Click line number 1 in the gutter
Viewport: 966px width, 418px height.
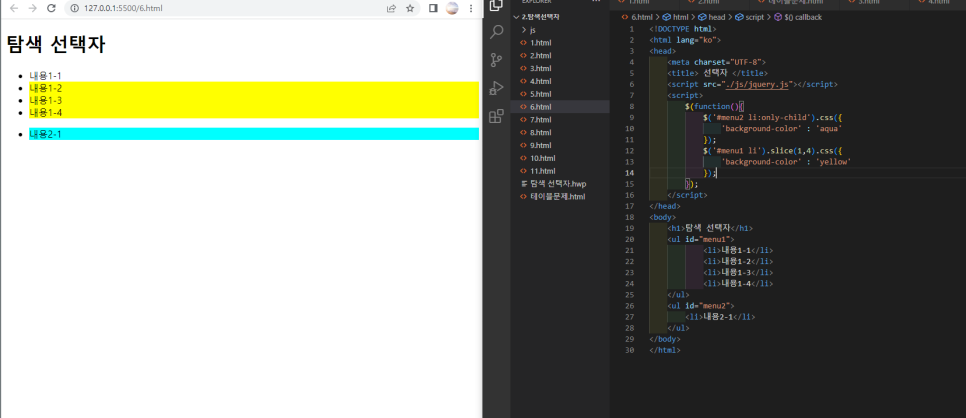point(631,29)
